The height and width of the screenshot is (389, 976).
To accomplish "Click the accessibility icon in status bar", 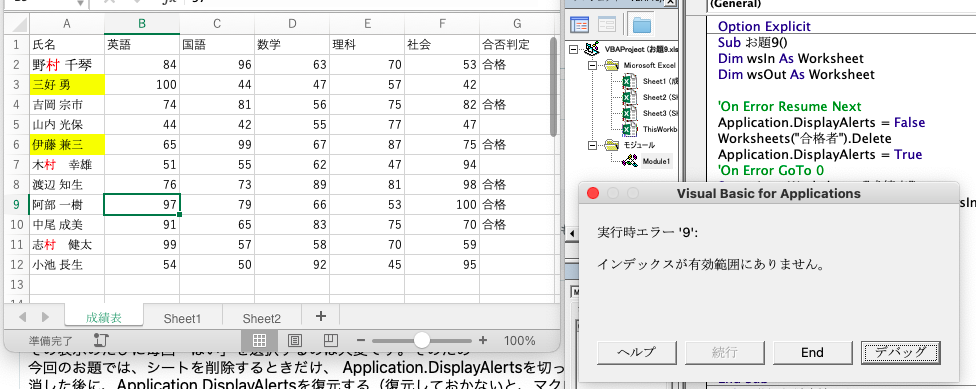I will pyautogui.click(x=101, y=340).
